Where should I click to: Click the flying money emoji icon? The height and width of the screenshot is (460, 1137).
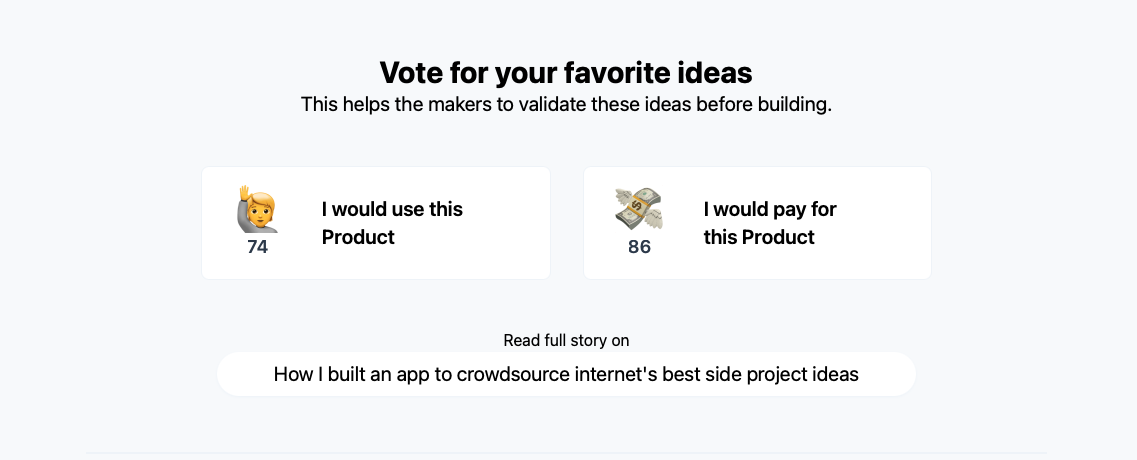coord(639,209)
